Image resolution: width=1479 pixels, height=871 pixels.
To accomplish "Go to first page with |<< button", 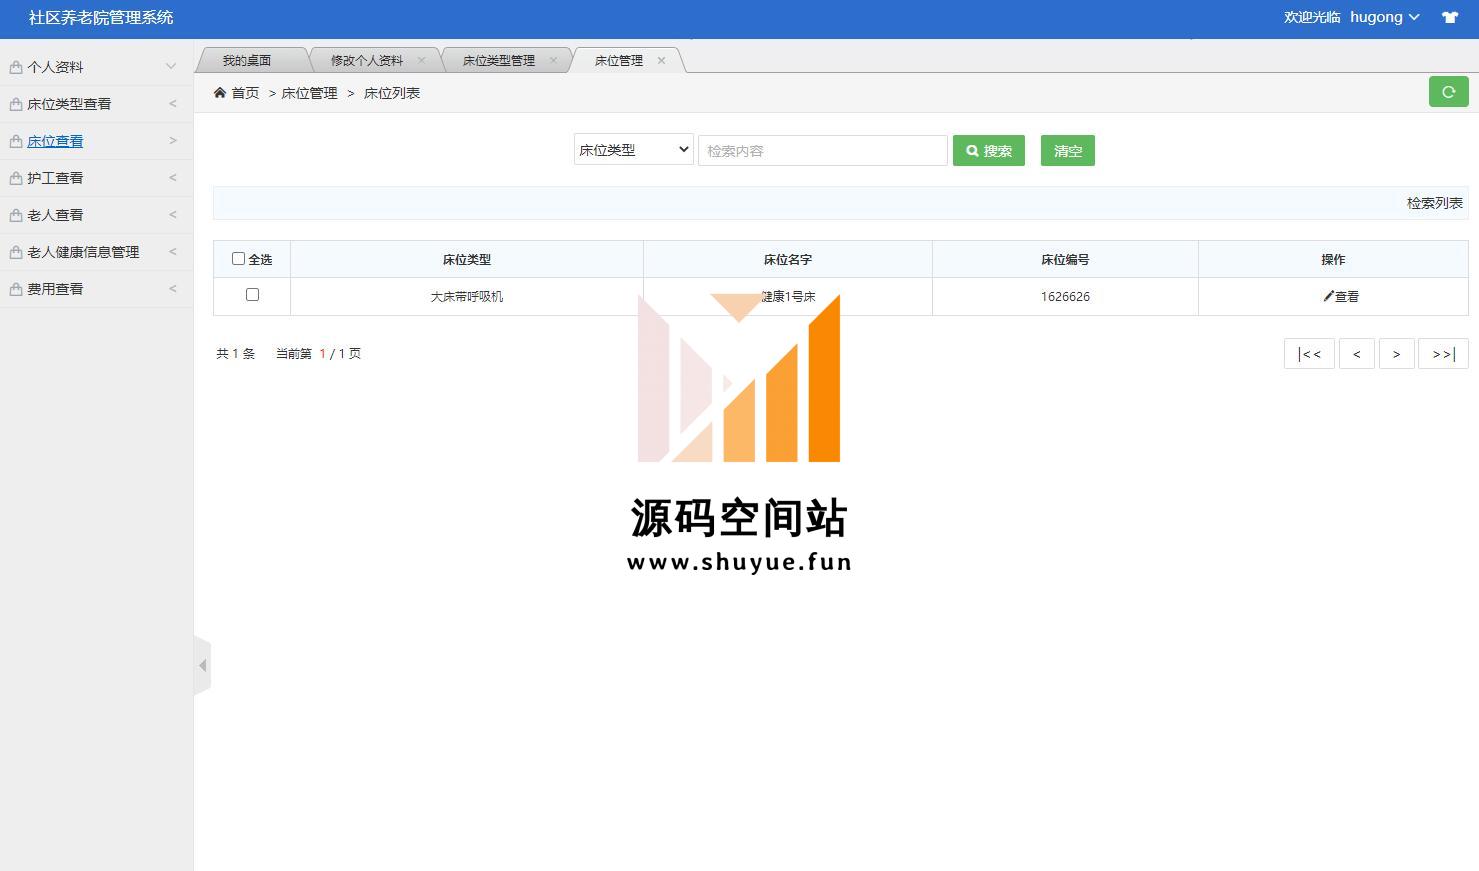I will click(x=1309, y=354).
